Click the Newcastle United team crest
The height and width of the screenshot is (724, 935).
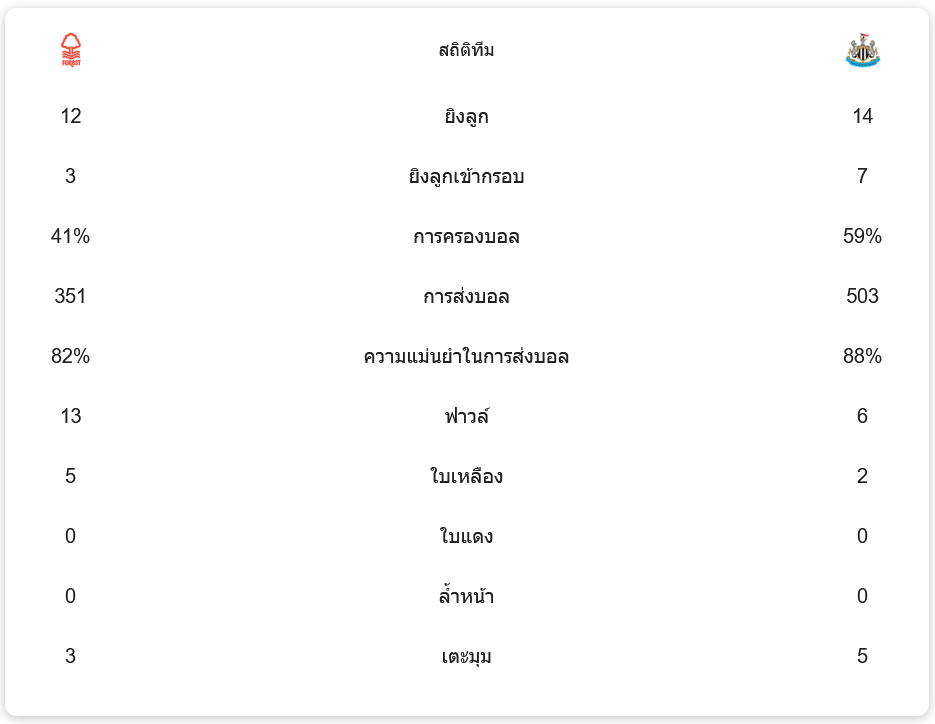point(862,50)
